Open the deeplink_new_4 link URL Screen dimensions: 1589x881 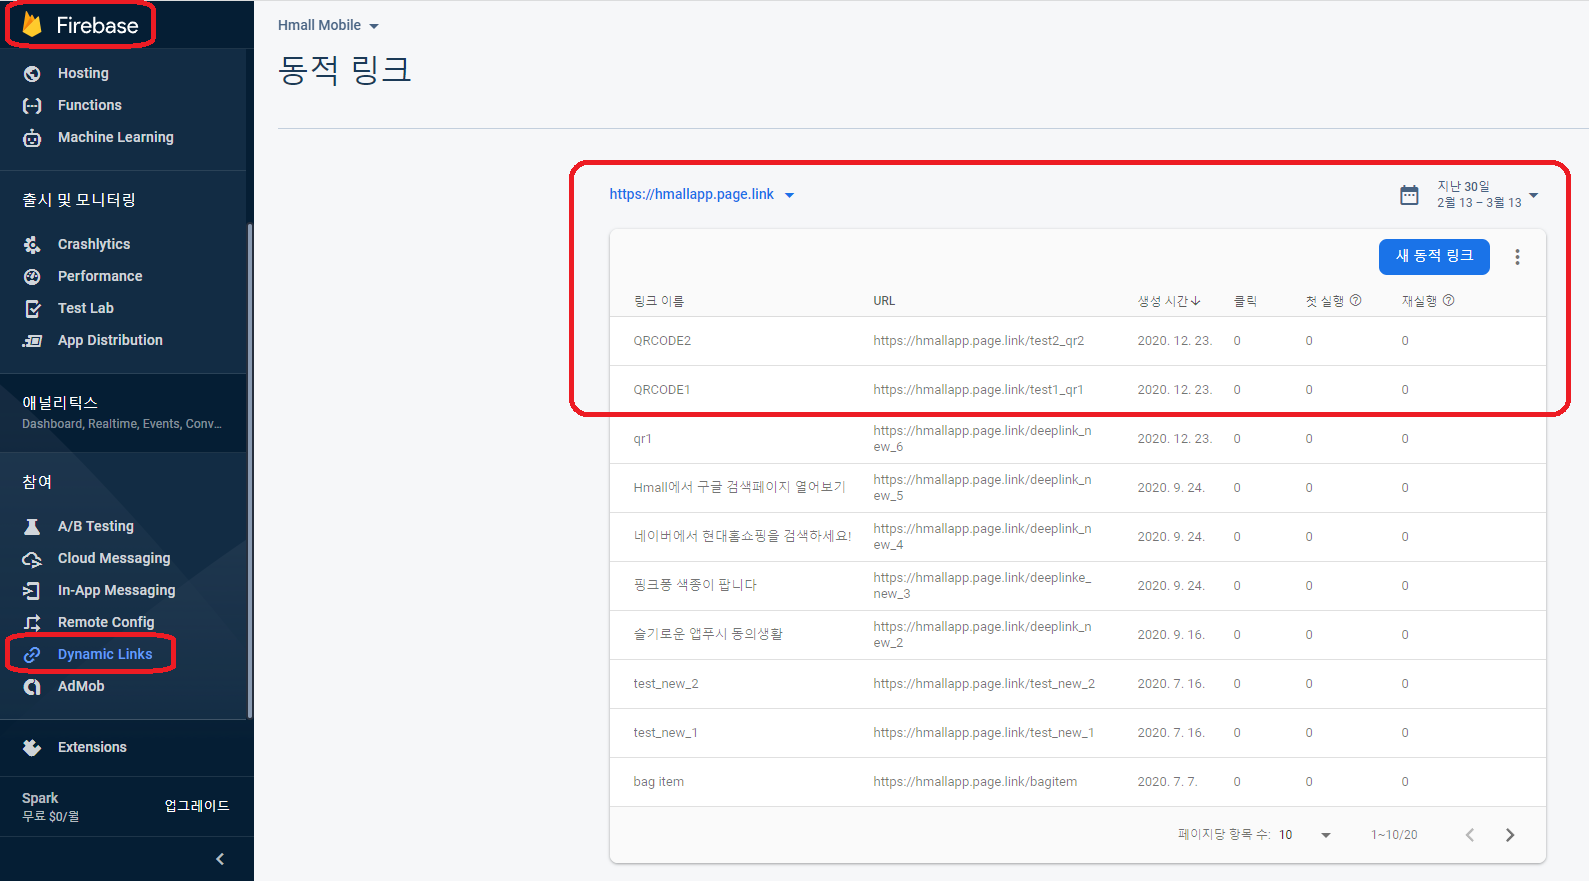coord(982,537)
